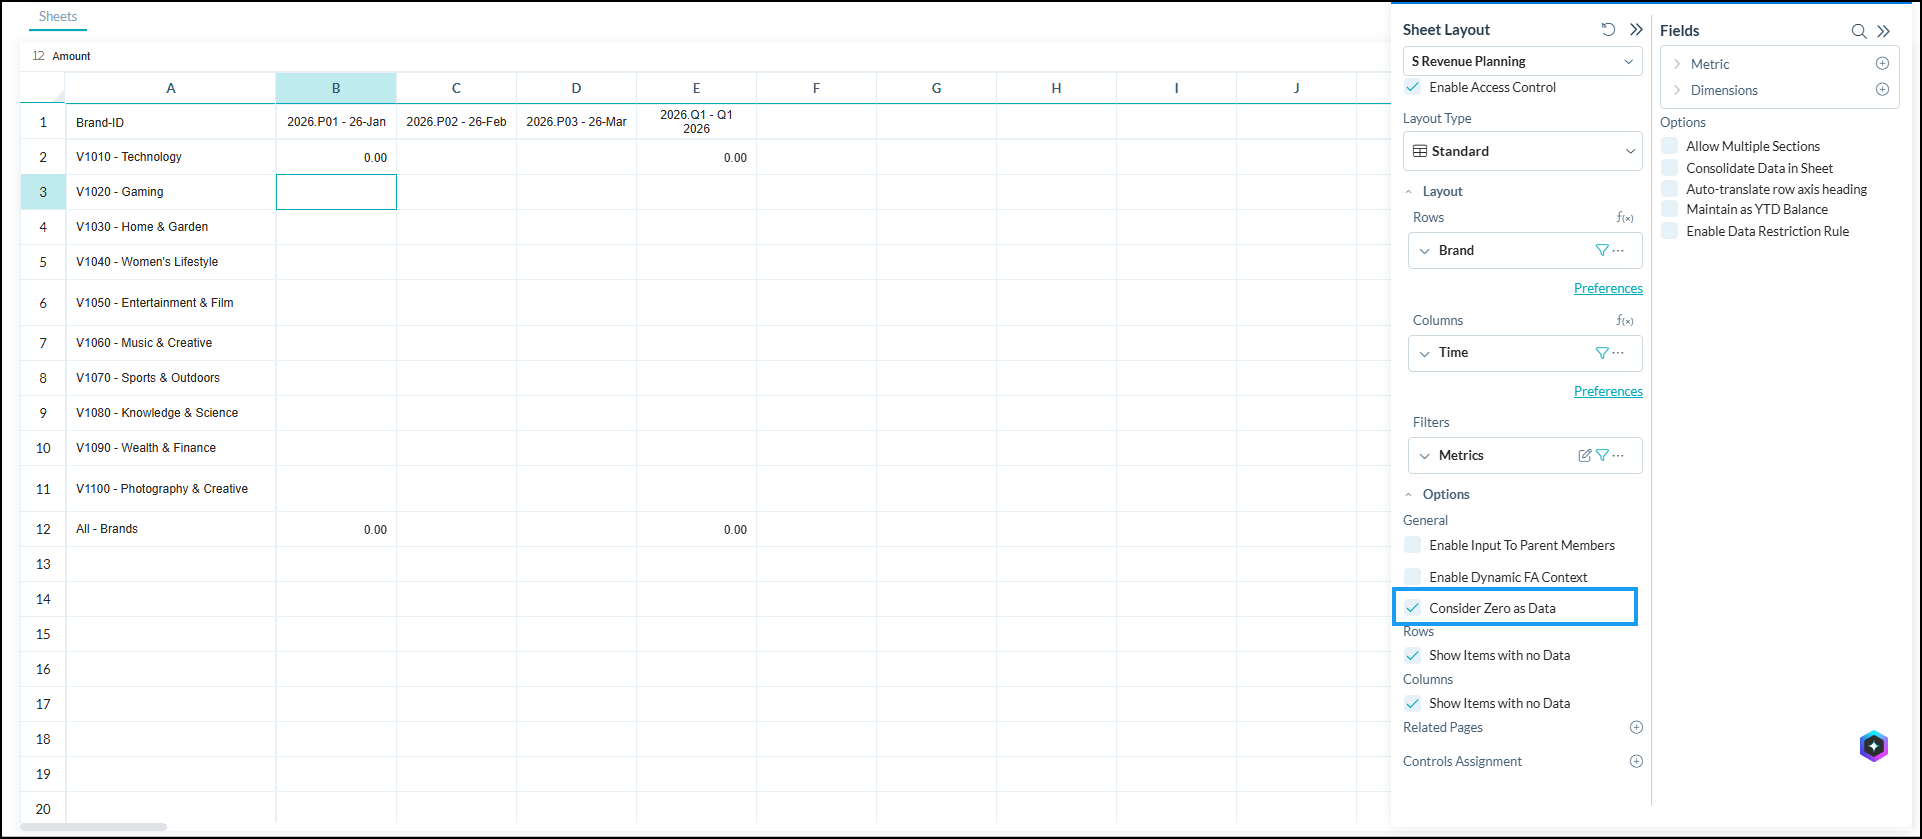Open the Layout Type Standard dropdown
The width and height of the screenshot is (1922, 839).
click(1522, 151)
